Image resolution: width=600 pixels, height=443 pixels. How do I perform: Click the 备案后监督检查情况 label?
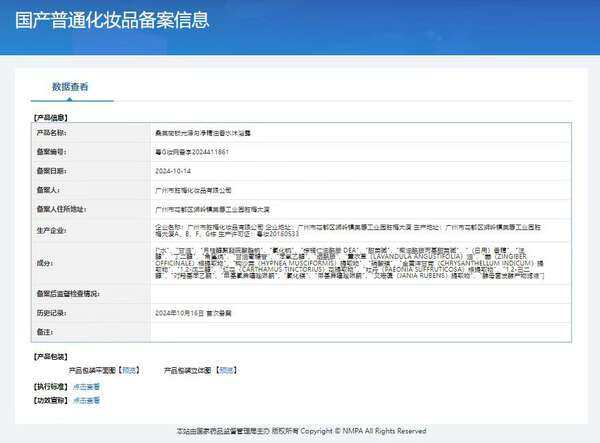(x=68, y=294)
